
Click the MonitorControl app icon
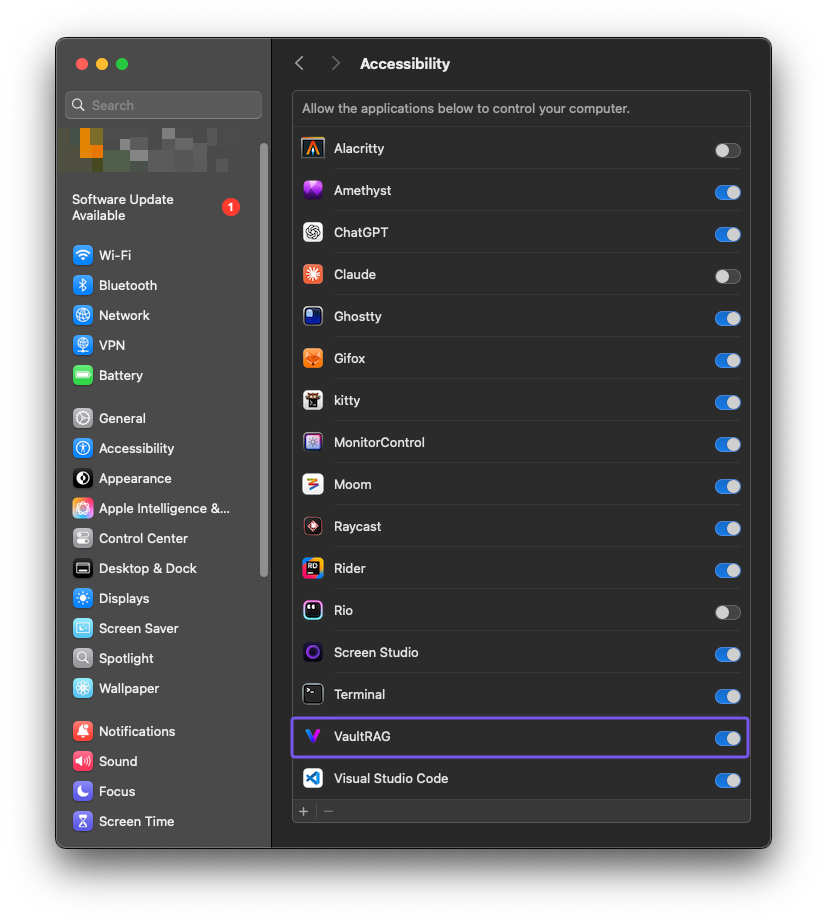(313, 442)
